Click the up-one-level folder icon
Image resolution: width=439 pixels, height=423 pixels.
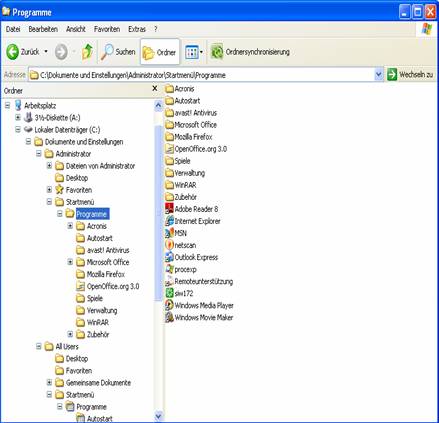click(x=87, y=52)
